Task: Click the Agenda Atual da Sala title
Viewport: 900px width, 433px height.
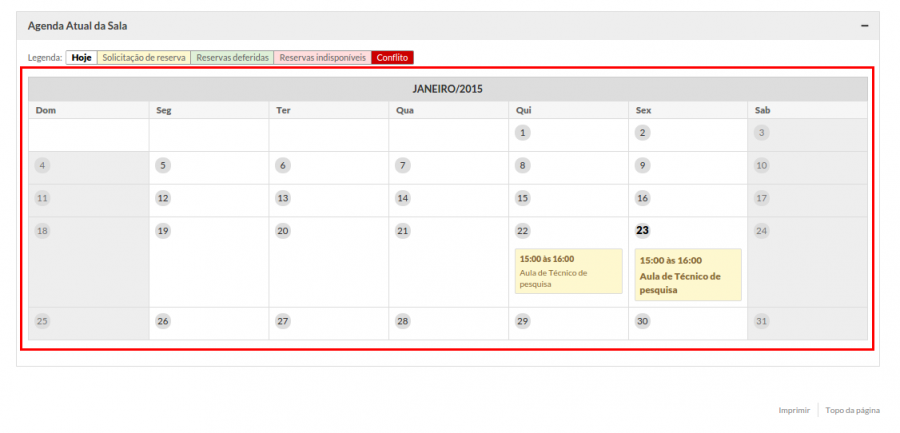Action: pos(77,26)
